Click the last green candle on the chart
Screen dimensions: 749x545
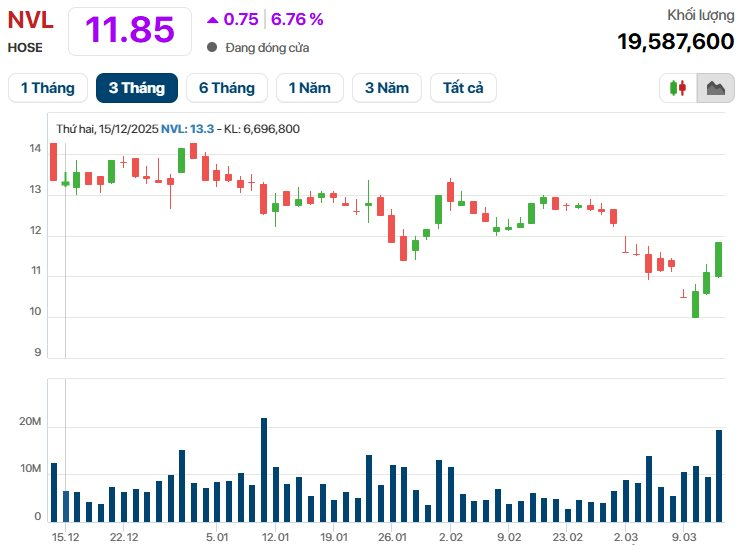tap(718, 259)
